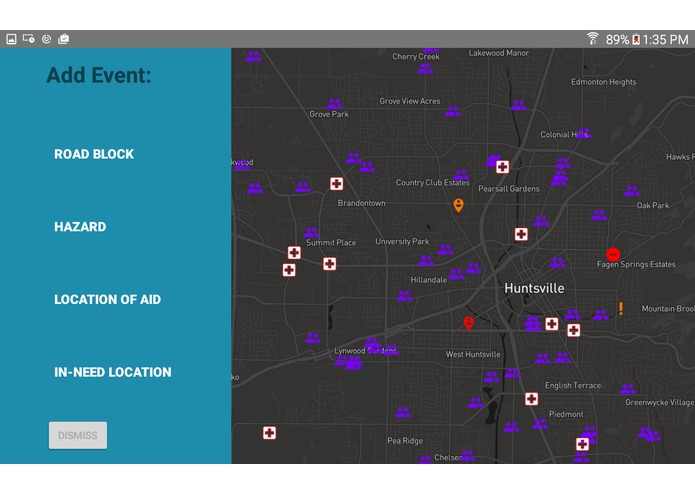Tap the Lakewood Manor label
This screenshot has height=494, width=695.
coord(499,53)
